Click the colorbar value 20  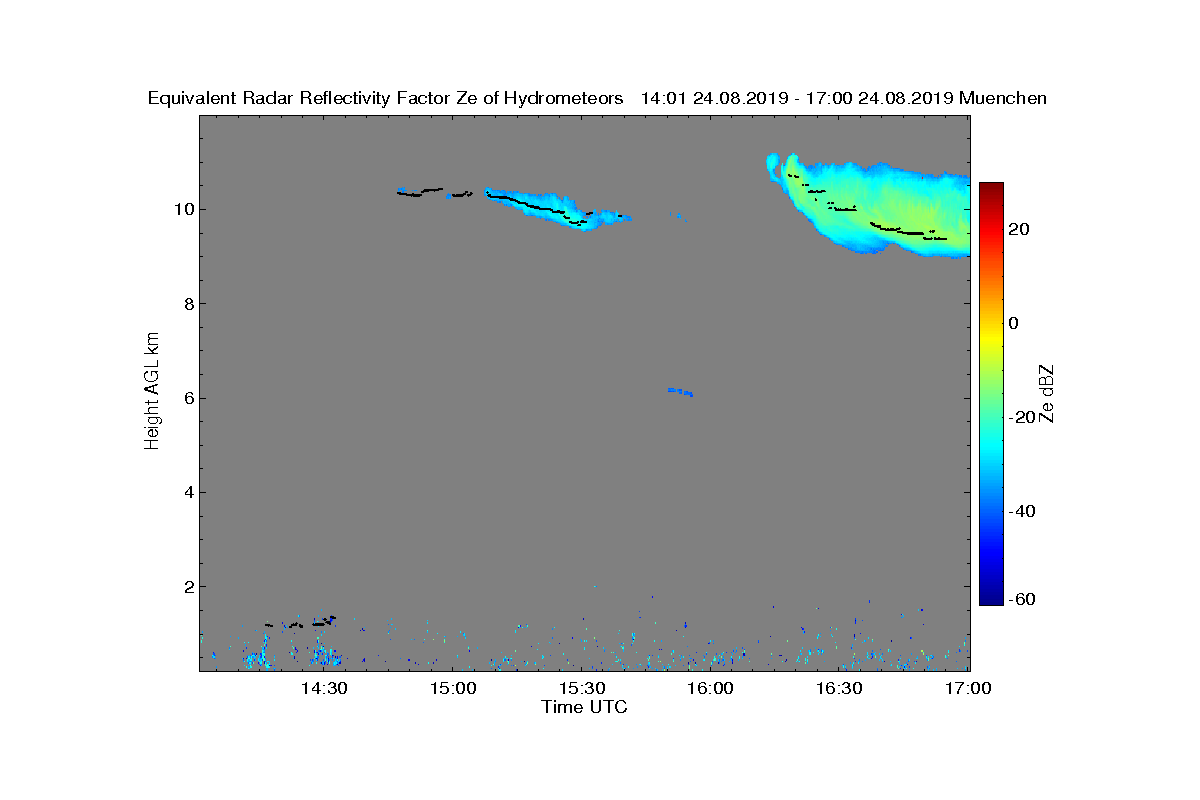(1020, 229)
